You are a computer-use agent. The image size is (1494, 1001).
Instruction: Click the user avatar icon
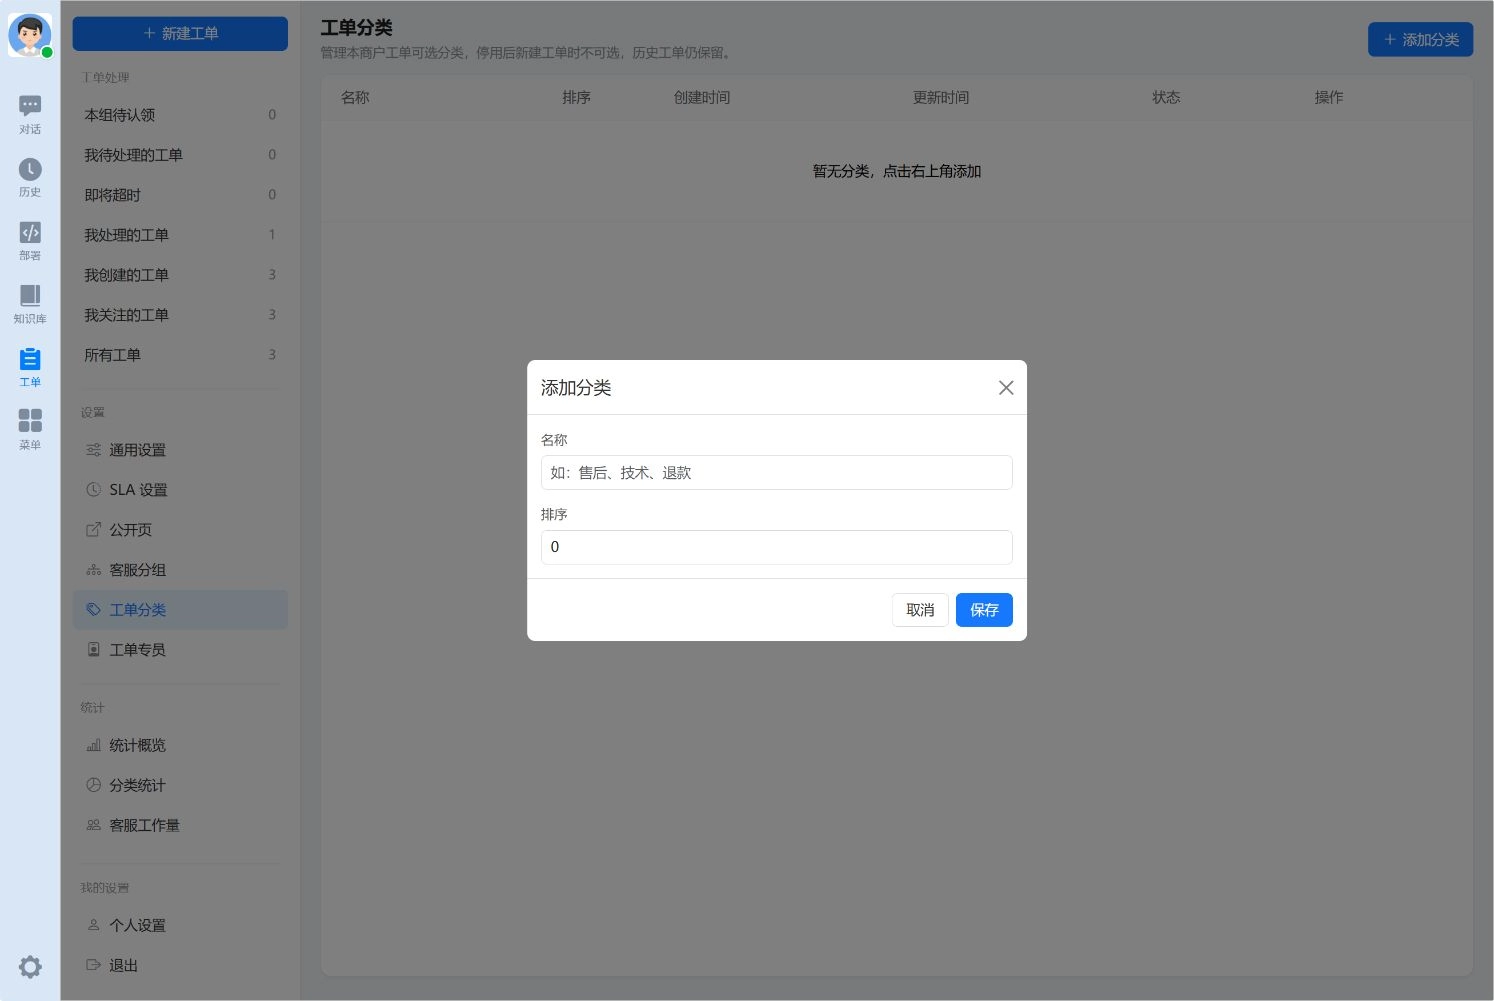[30, 36]
